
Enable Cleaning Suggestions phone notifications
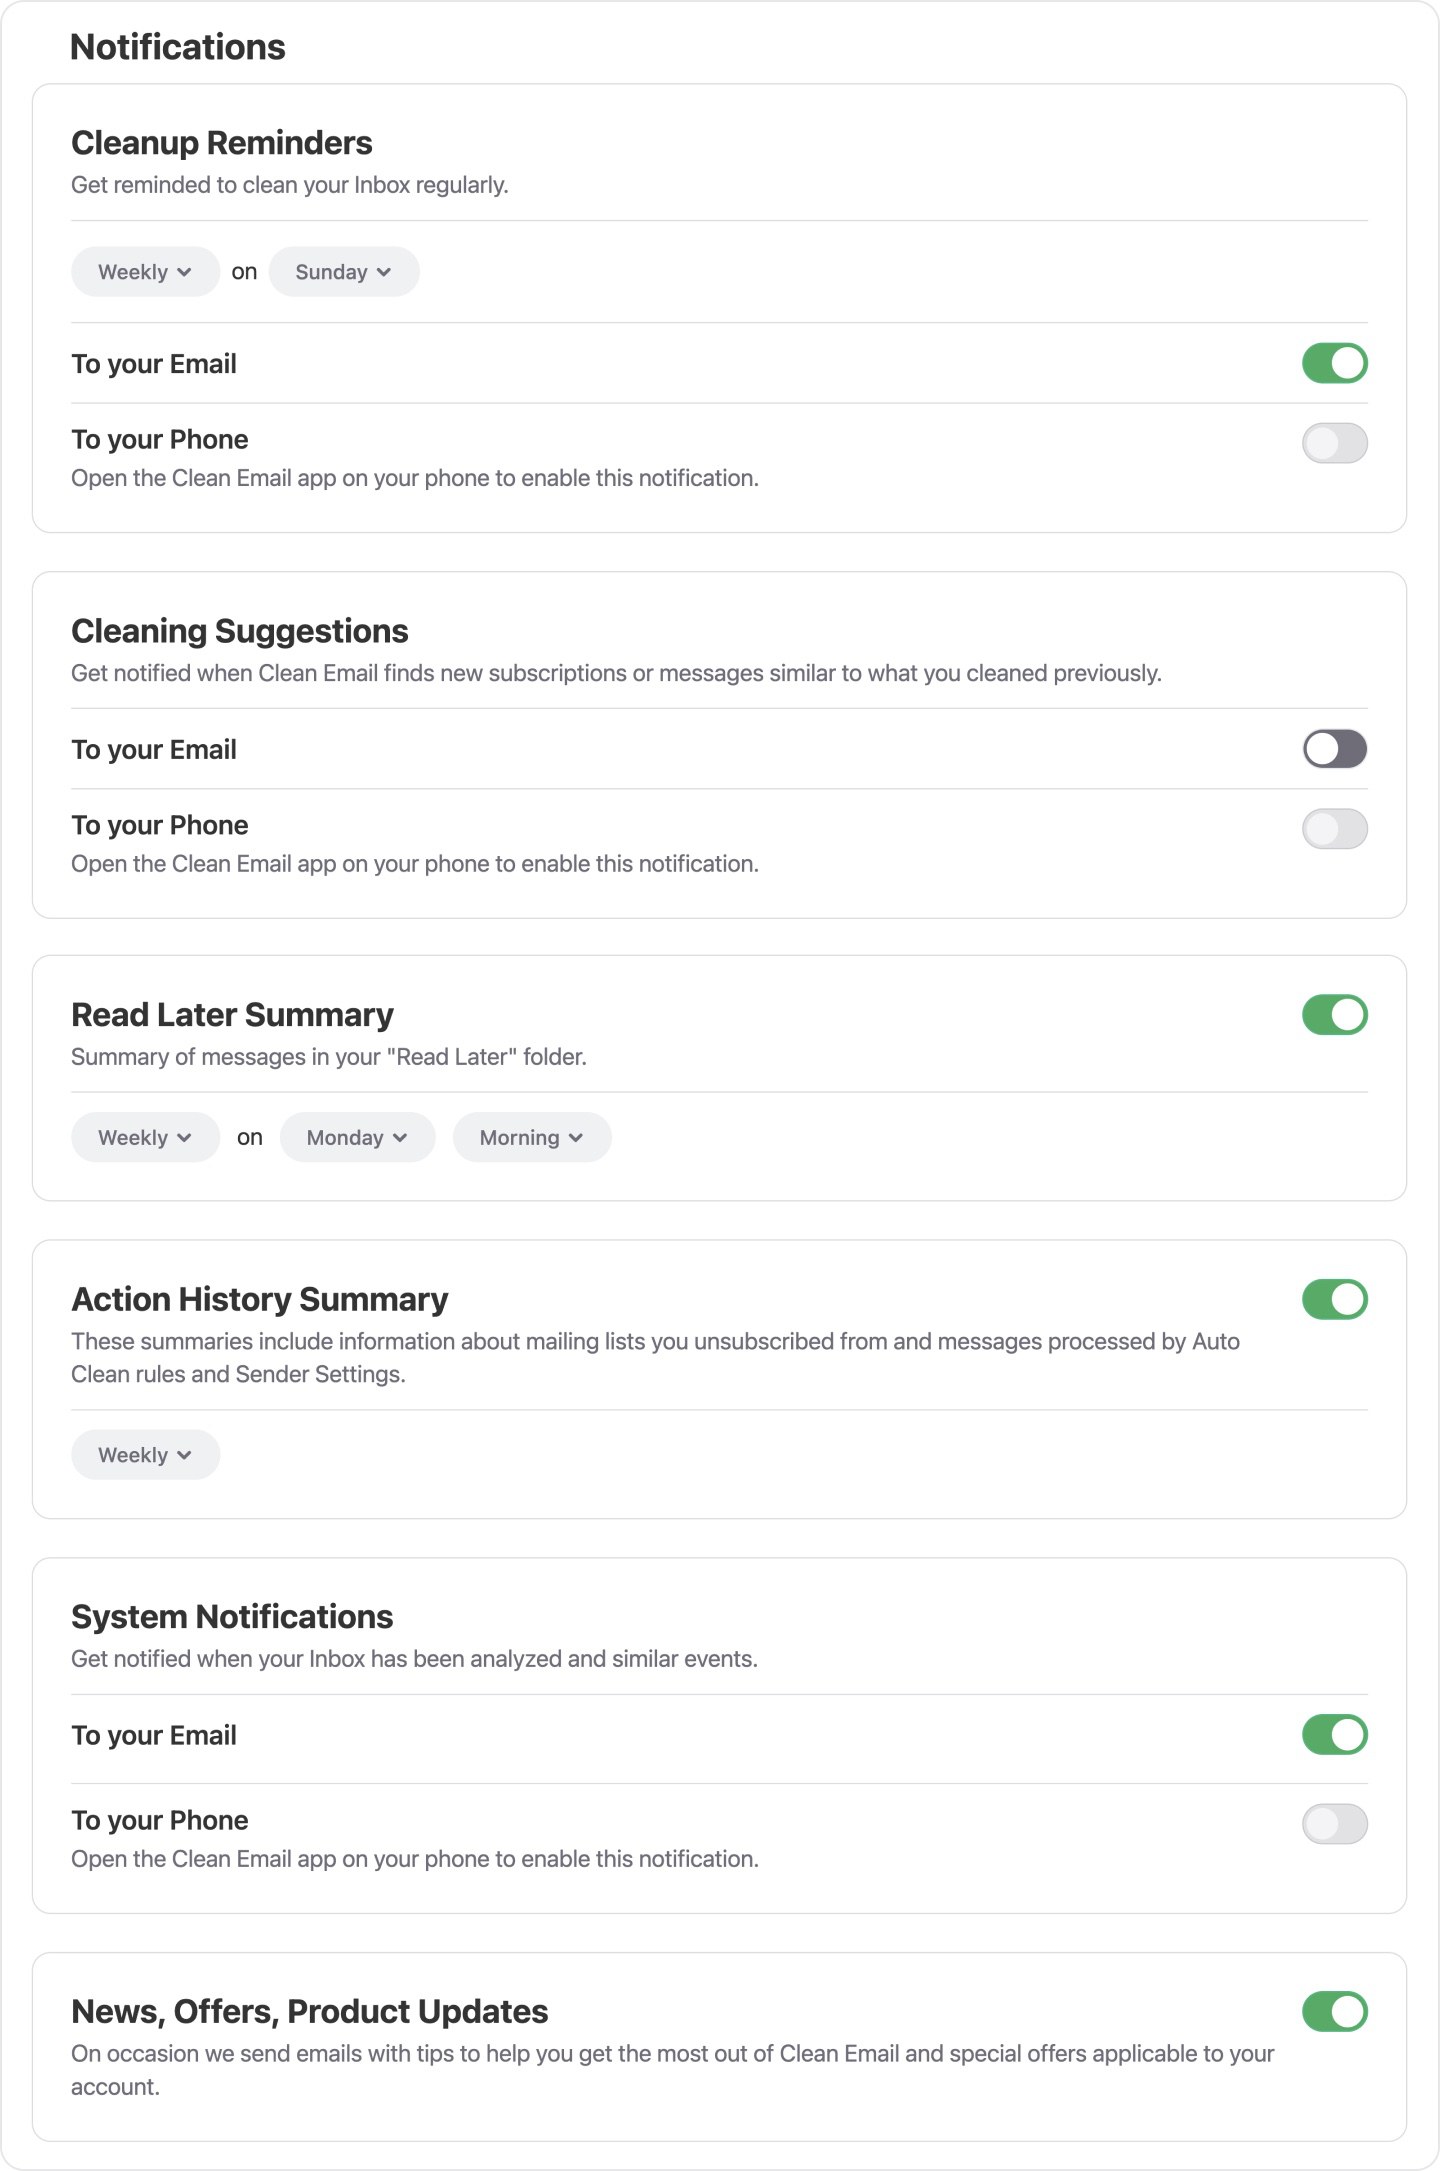tap(1334, 829)
